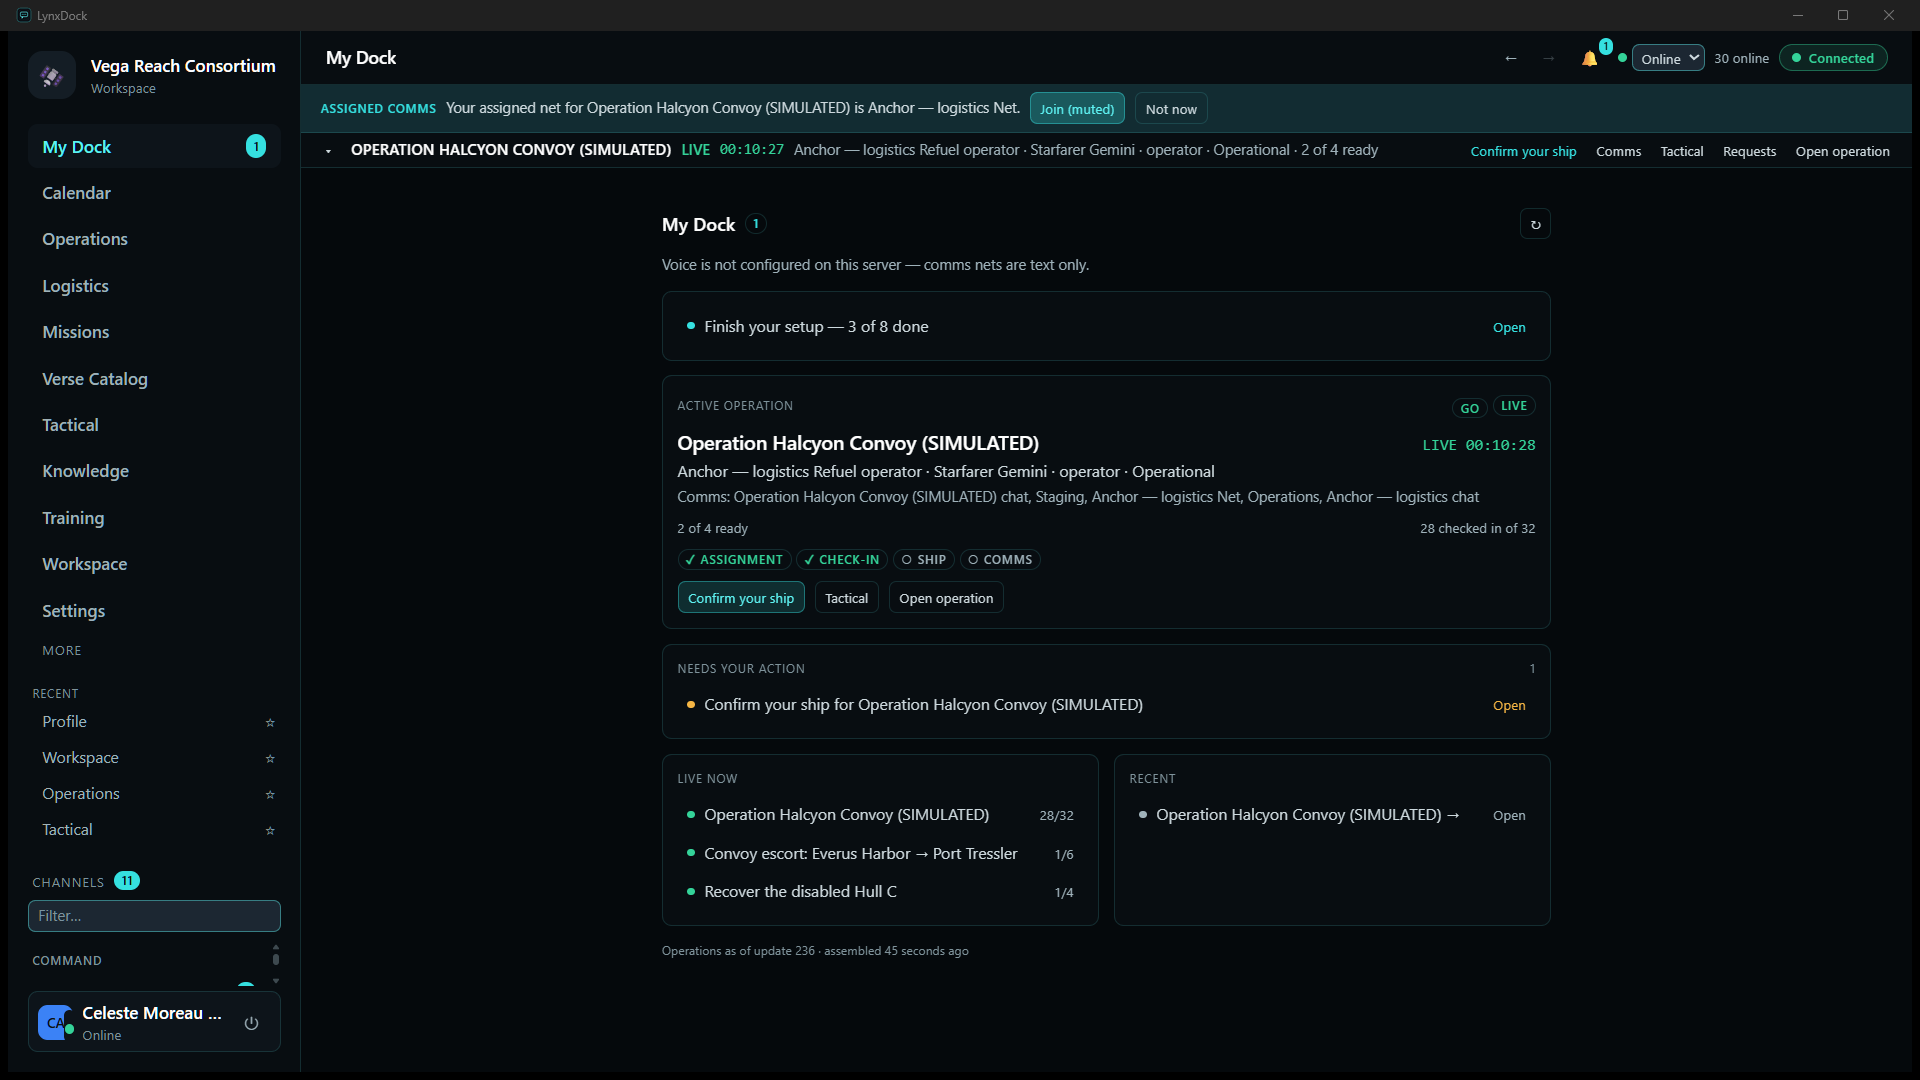
Task: Open Operations in the main sidebar
Action: pos(154,239)
